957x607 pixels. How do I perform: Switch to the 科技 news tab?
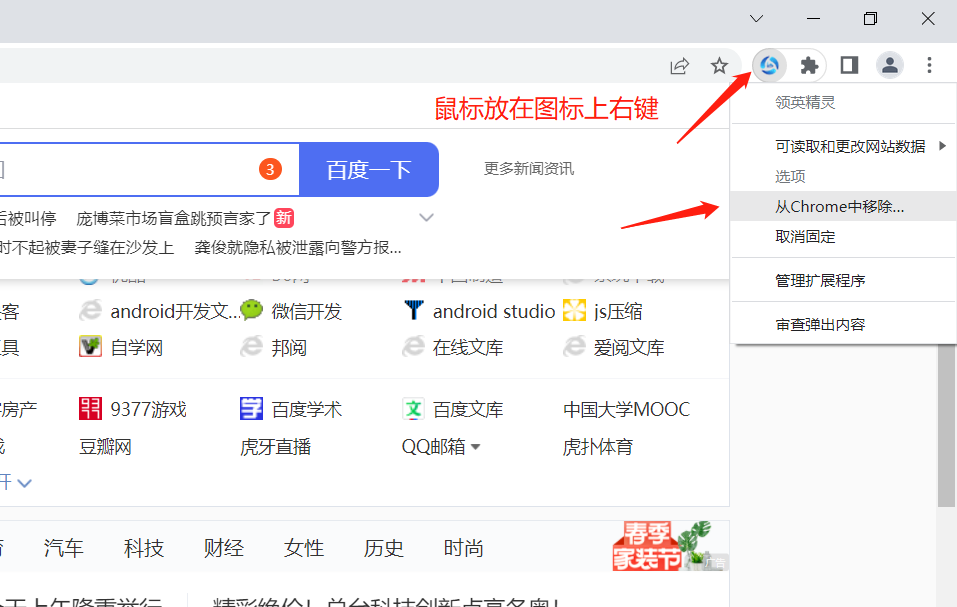(144, 548)
